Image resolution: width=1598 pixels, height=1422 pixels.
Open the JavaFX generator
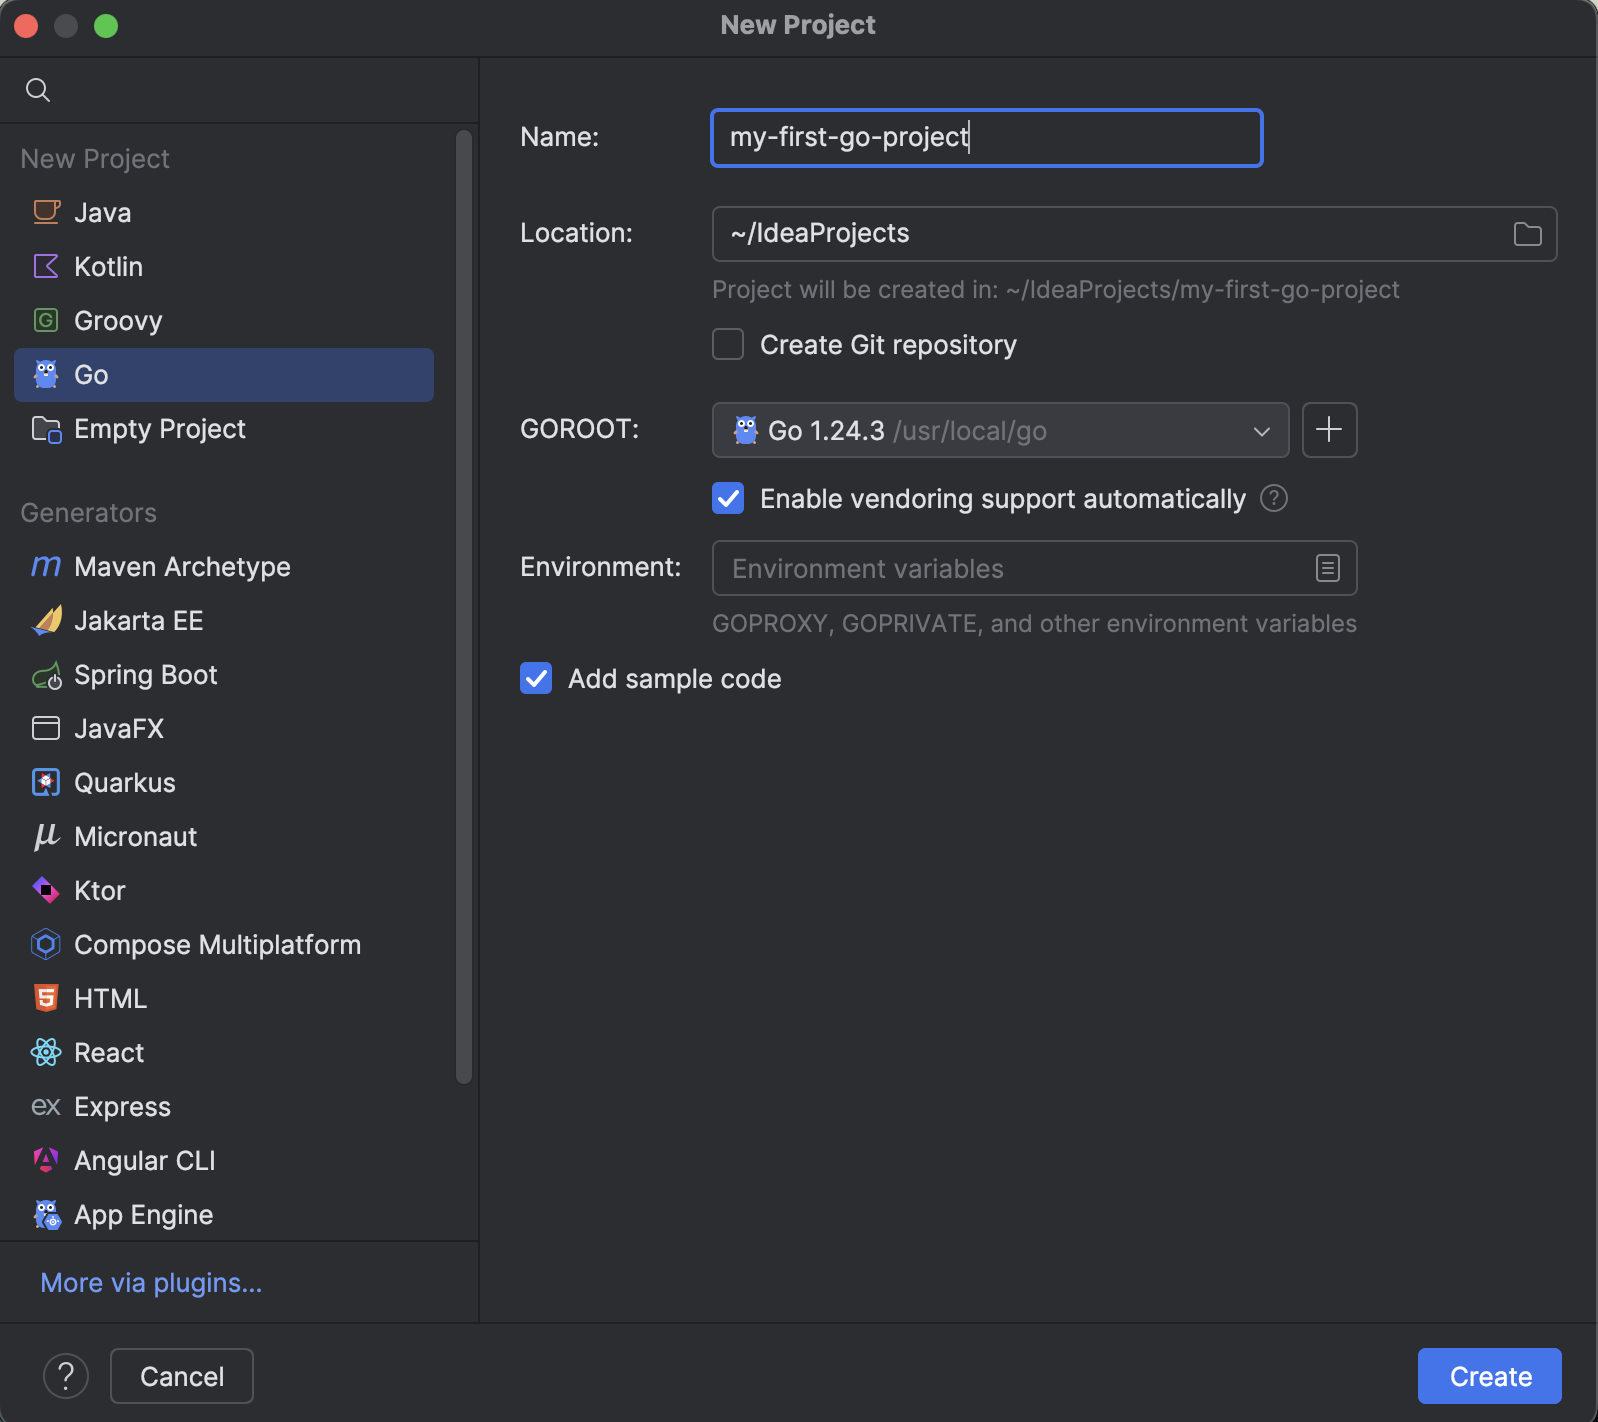(224, 729)
